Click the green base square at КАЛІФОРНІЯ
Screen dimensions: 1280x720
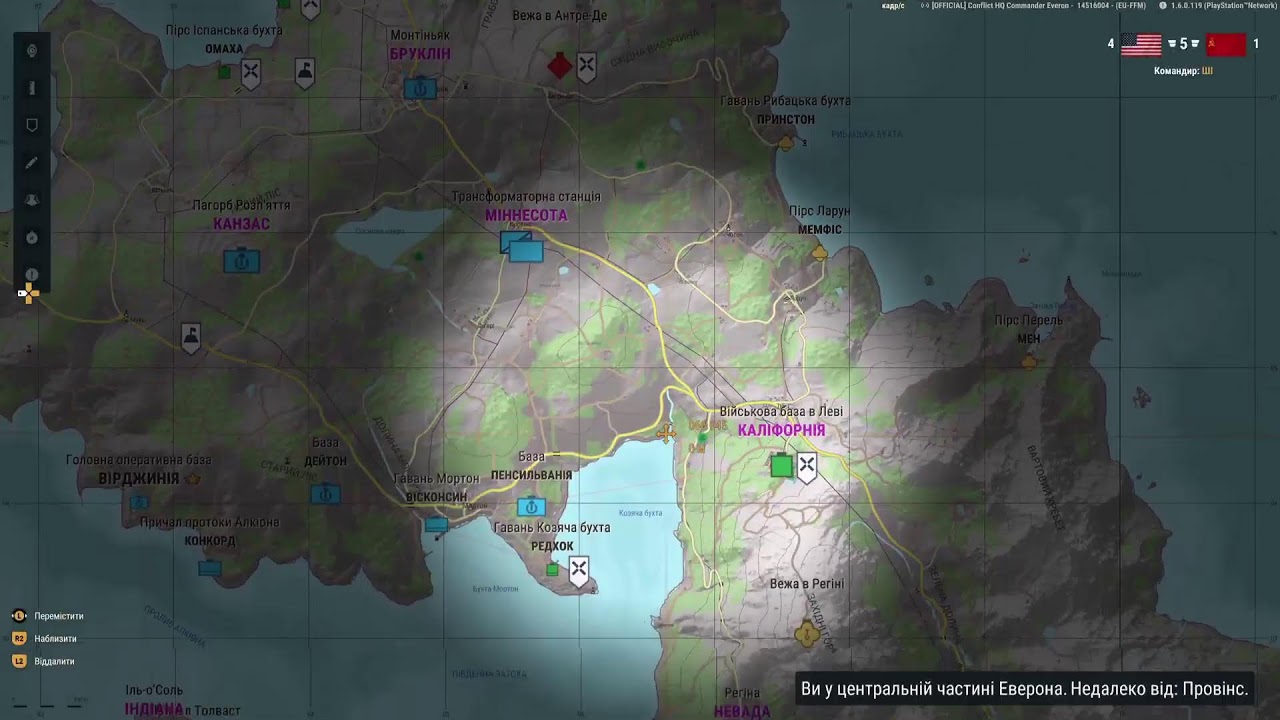781,465
